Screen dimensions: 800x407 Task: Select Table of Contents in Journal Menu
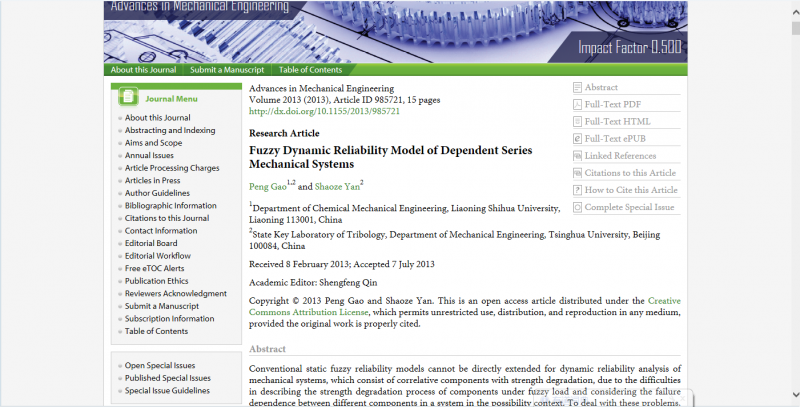click(156, 331)
